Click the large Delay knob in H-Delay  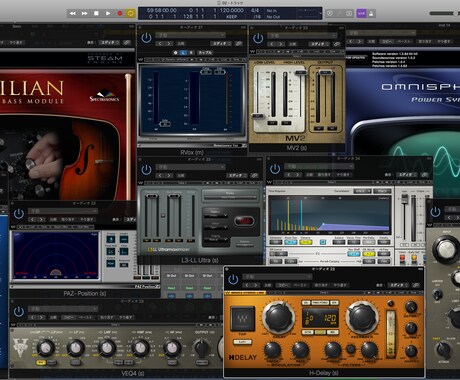click(x=279, y=317)
